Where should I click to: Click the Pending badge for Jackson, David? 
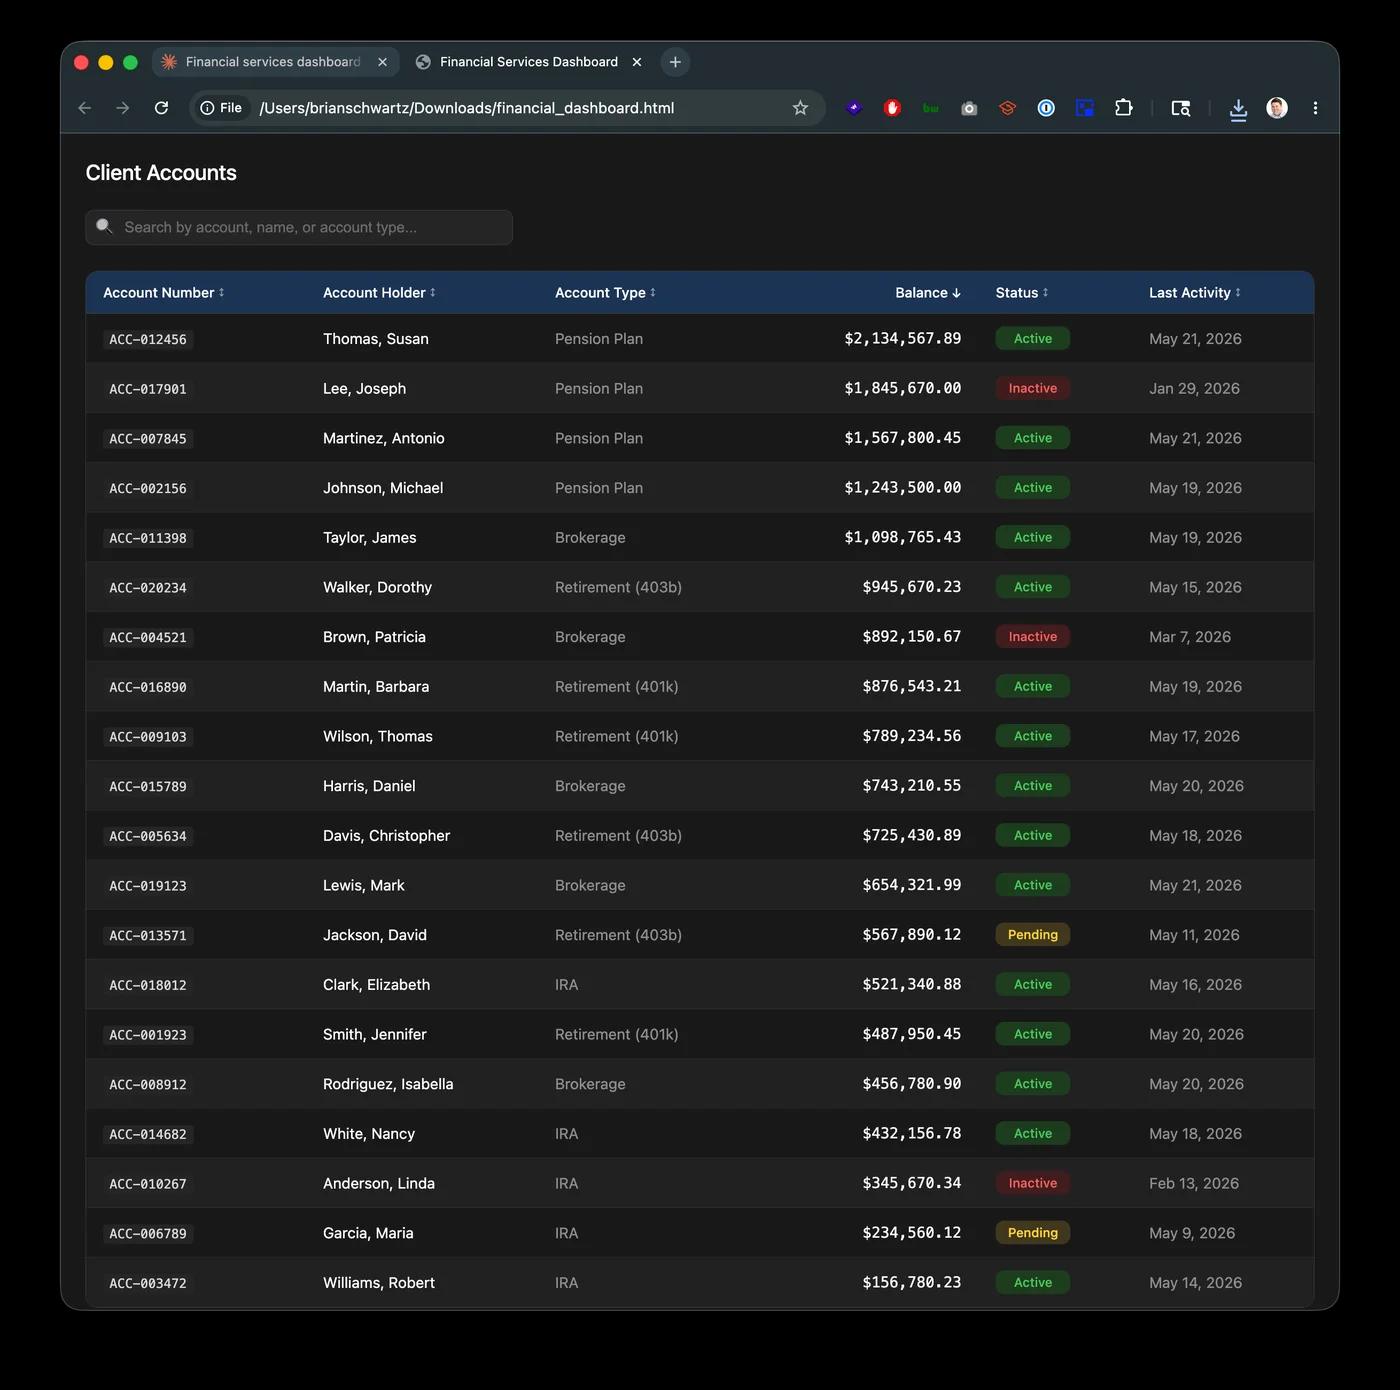click(1033, 935)
